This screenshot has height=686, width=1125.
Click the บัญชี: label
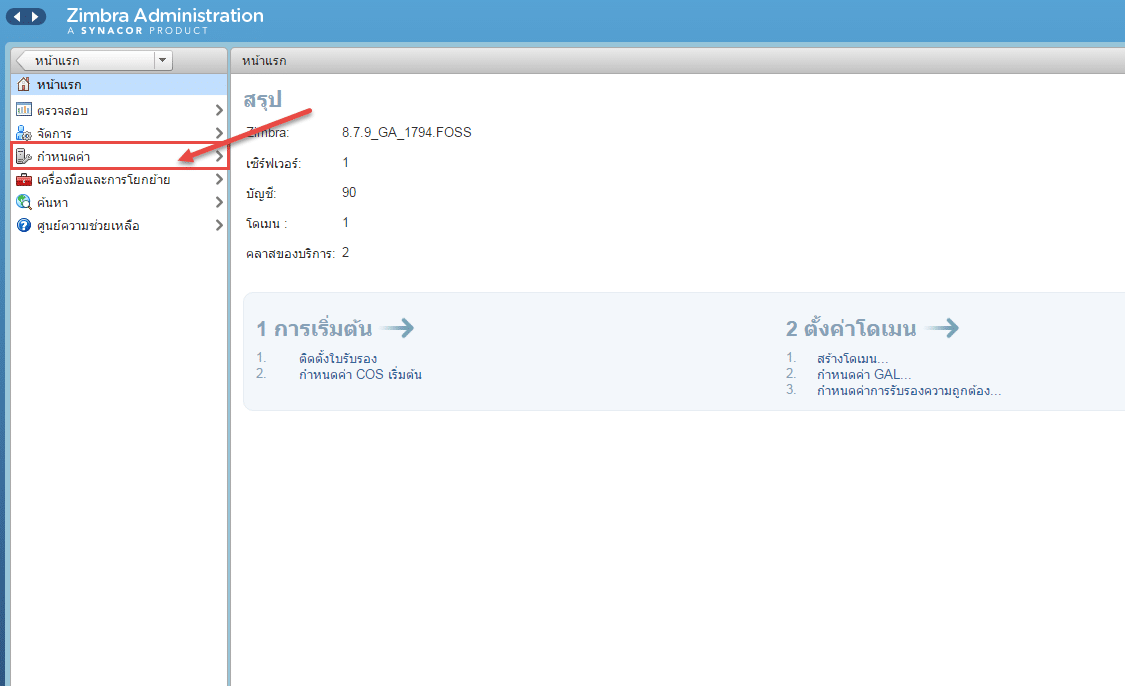[x=261, y=193]
